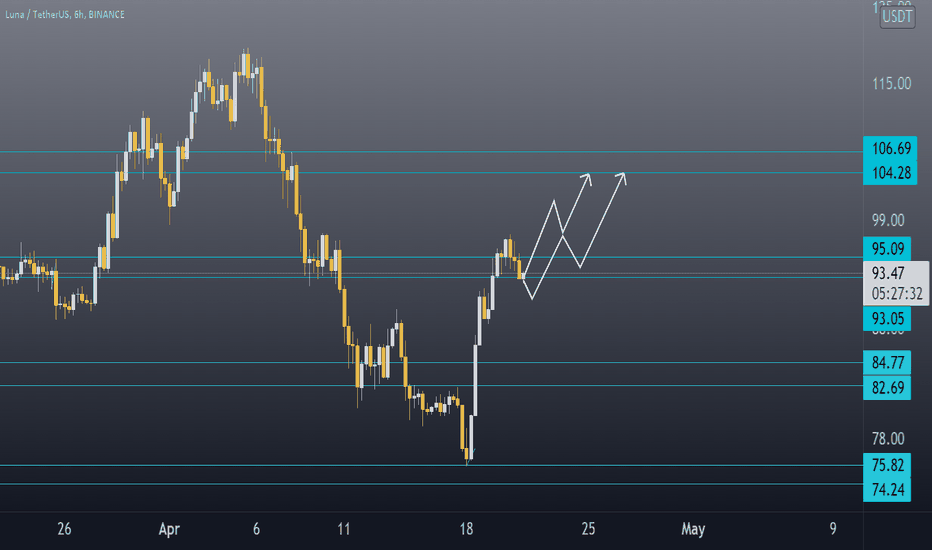This screenshot has height=550, width=932.
Task: Click the USDT currency button
Action: (897, 16)
